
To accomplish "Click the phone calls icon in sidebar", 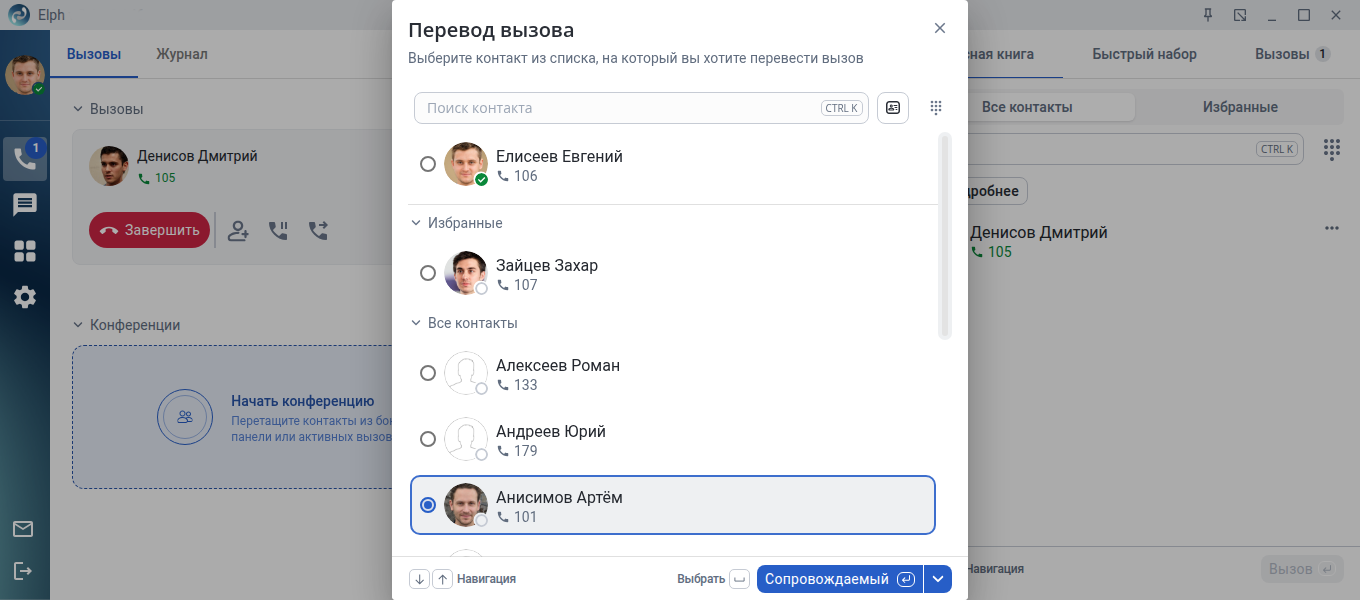I will (x=24, y=159).
